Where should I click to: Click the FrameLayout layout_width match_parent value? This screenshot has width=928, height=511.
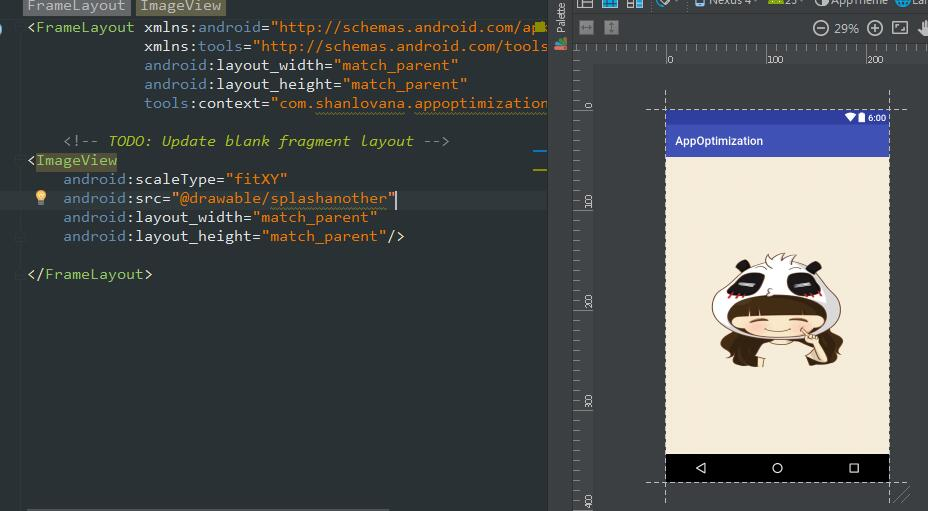point(396,65)
